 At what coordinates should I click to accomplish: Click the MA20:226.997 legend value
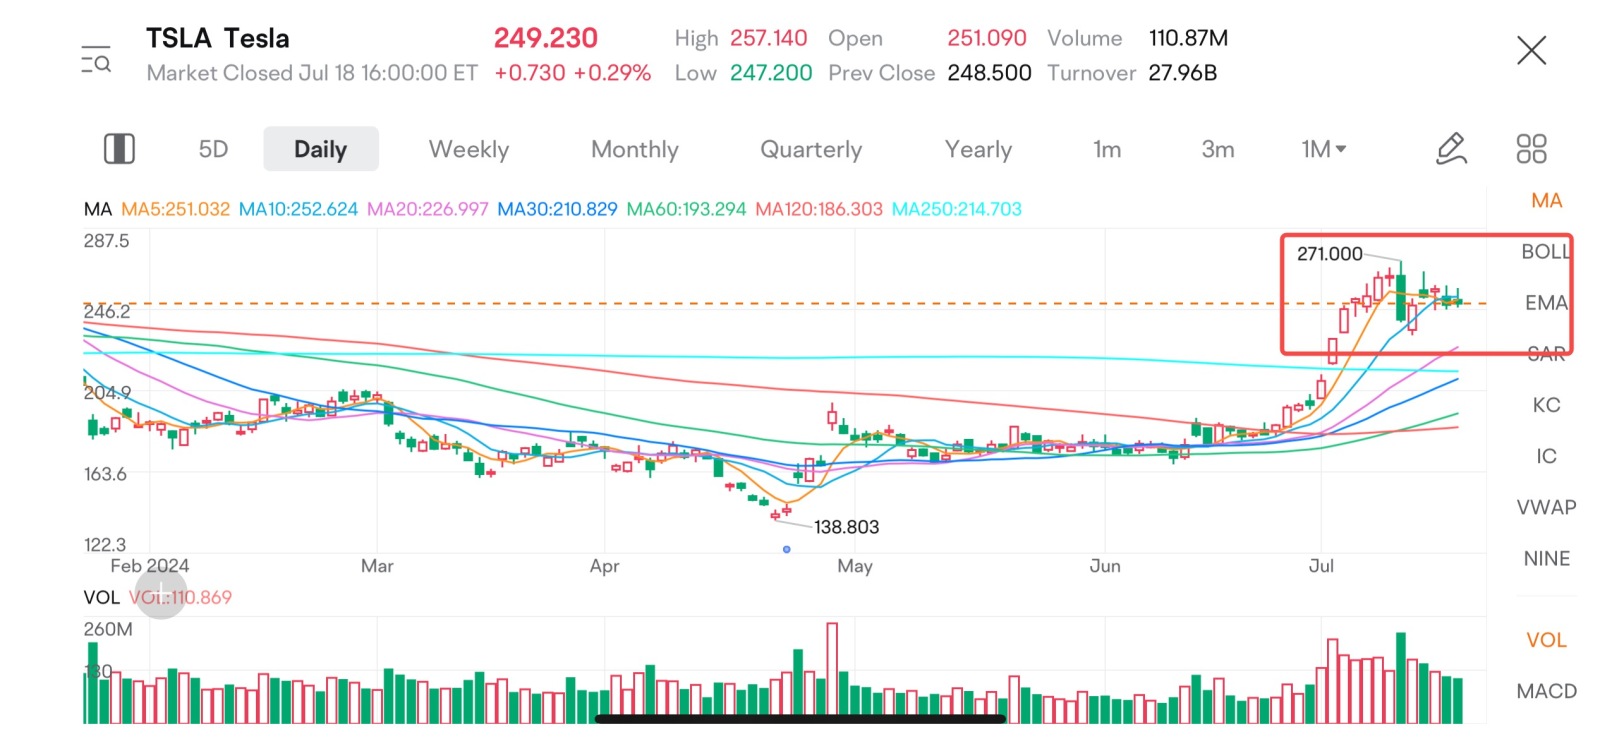(x=427, y=209)
